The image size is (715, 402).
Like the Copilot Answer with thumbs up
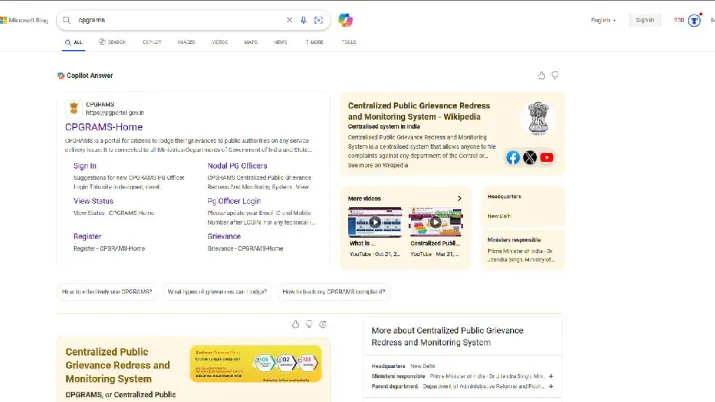coord(541,75)
